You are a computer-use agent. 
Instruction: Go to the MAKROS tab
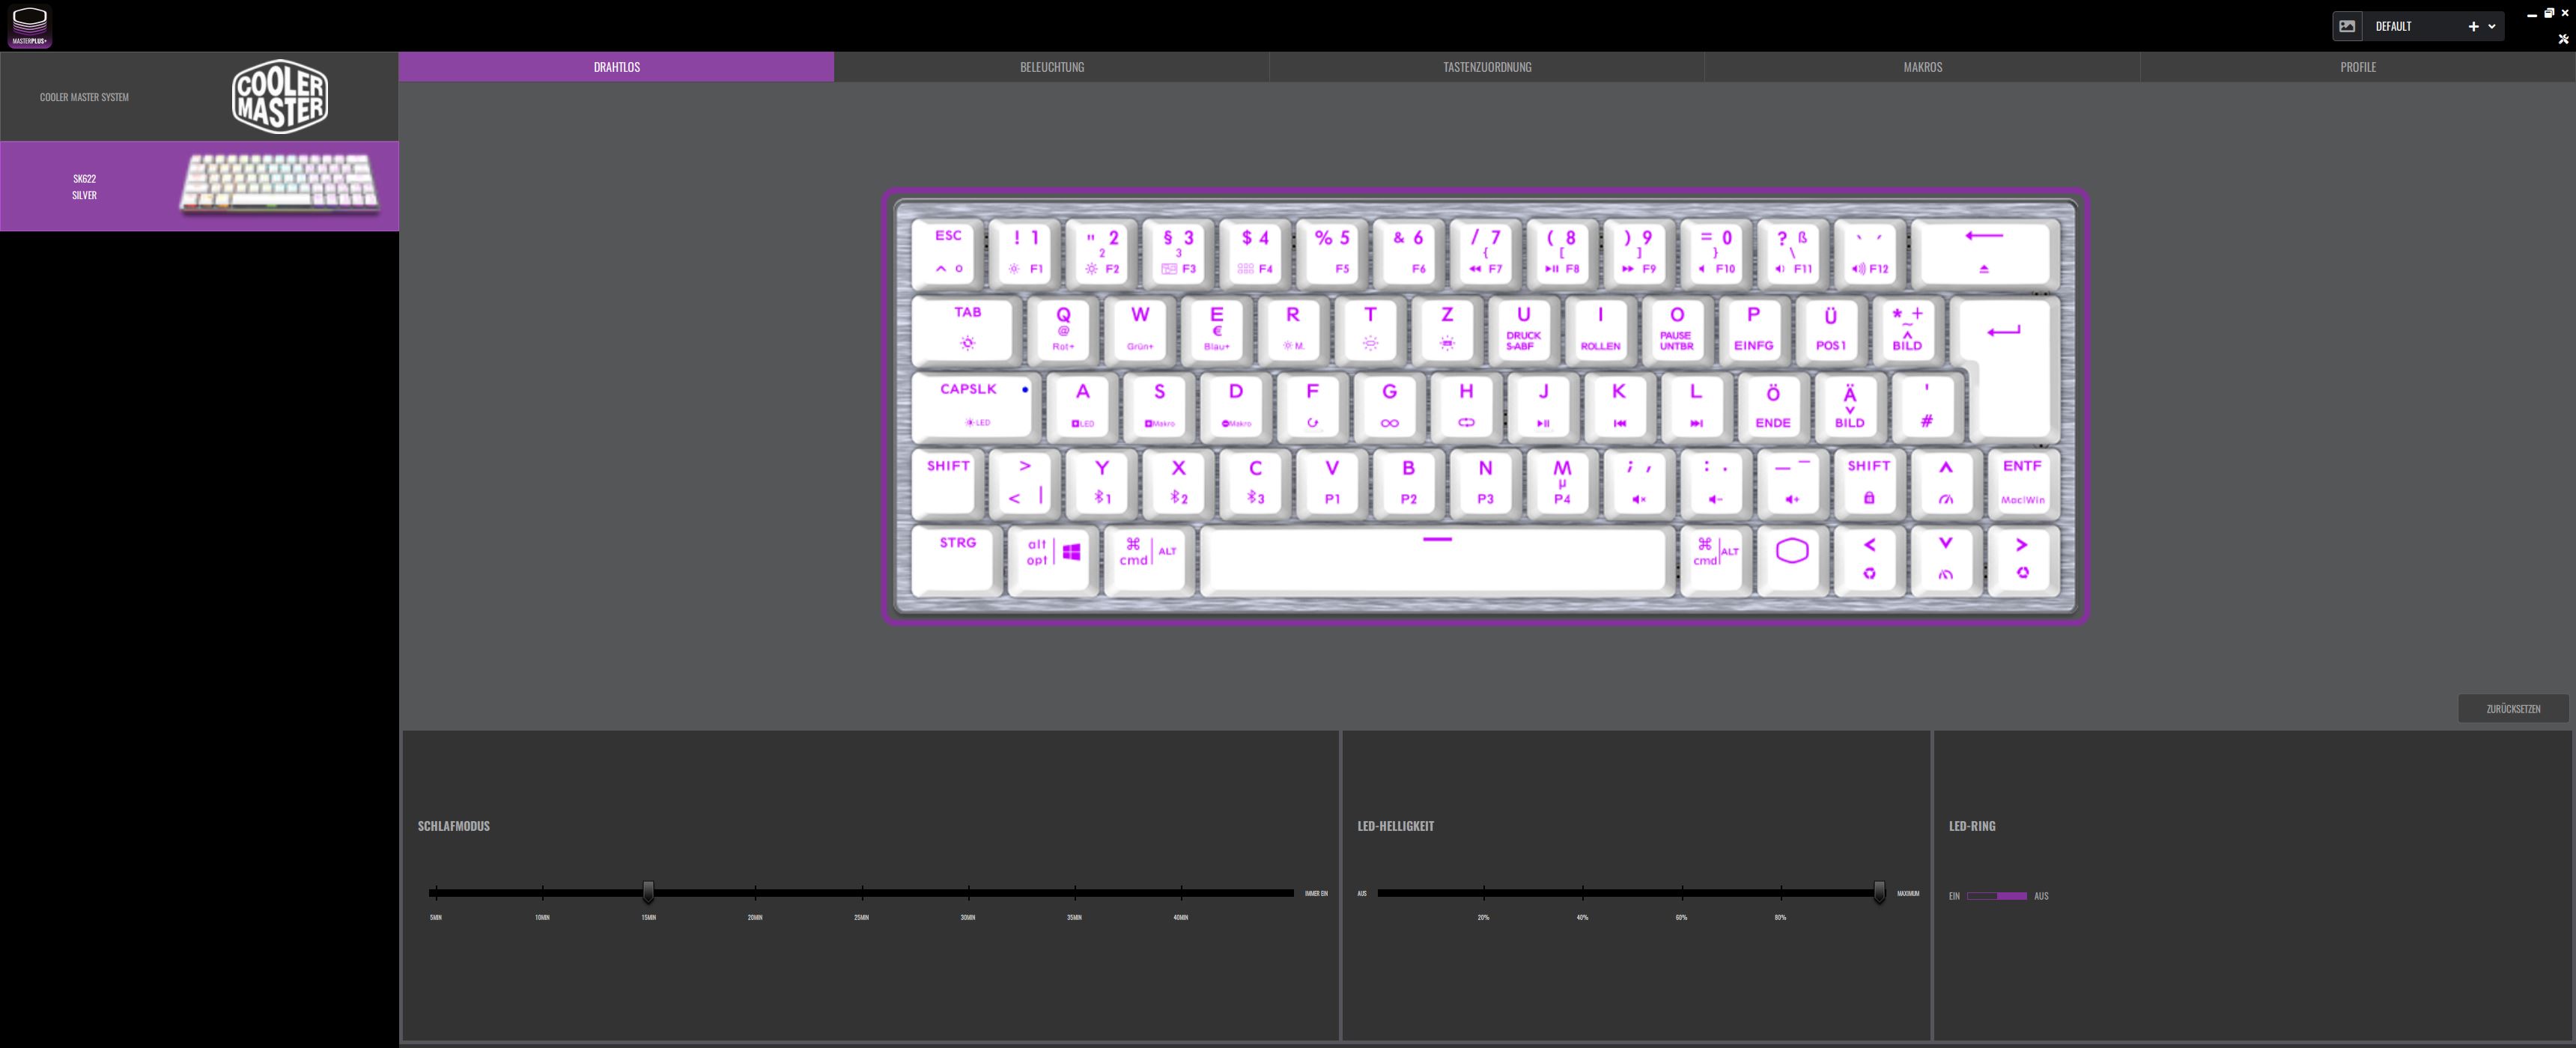coord(1922,67)
